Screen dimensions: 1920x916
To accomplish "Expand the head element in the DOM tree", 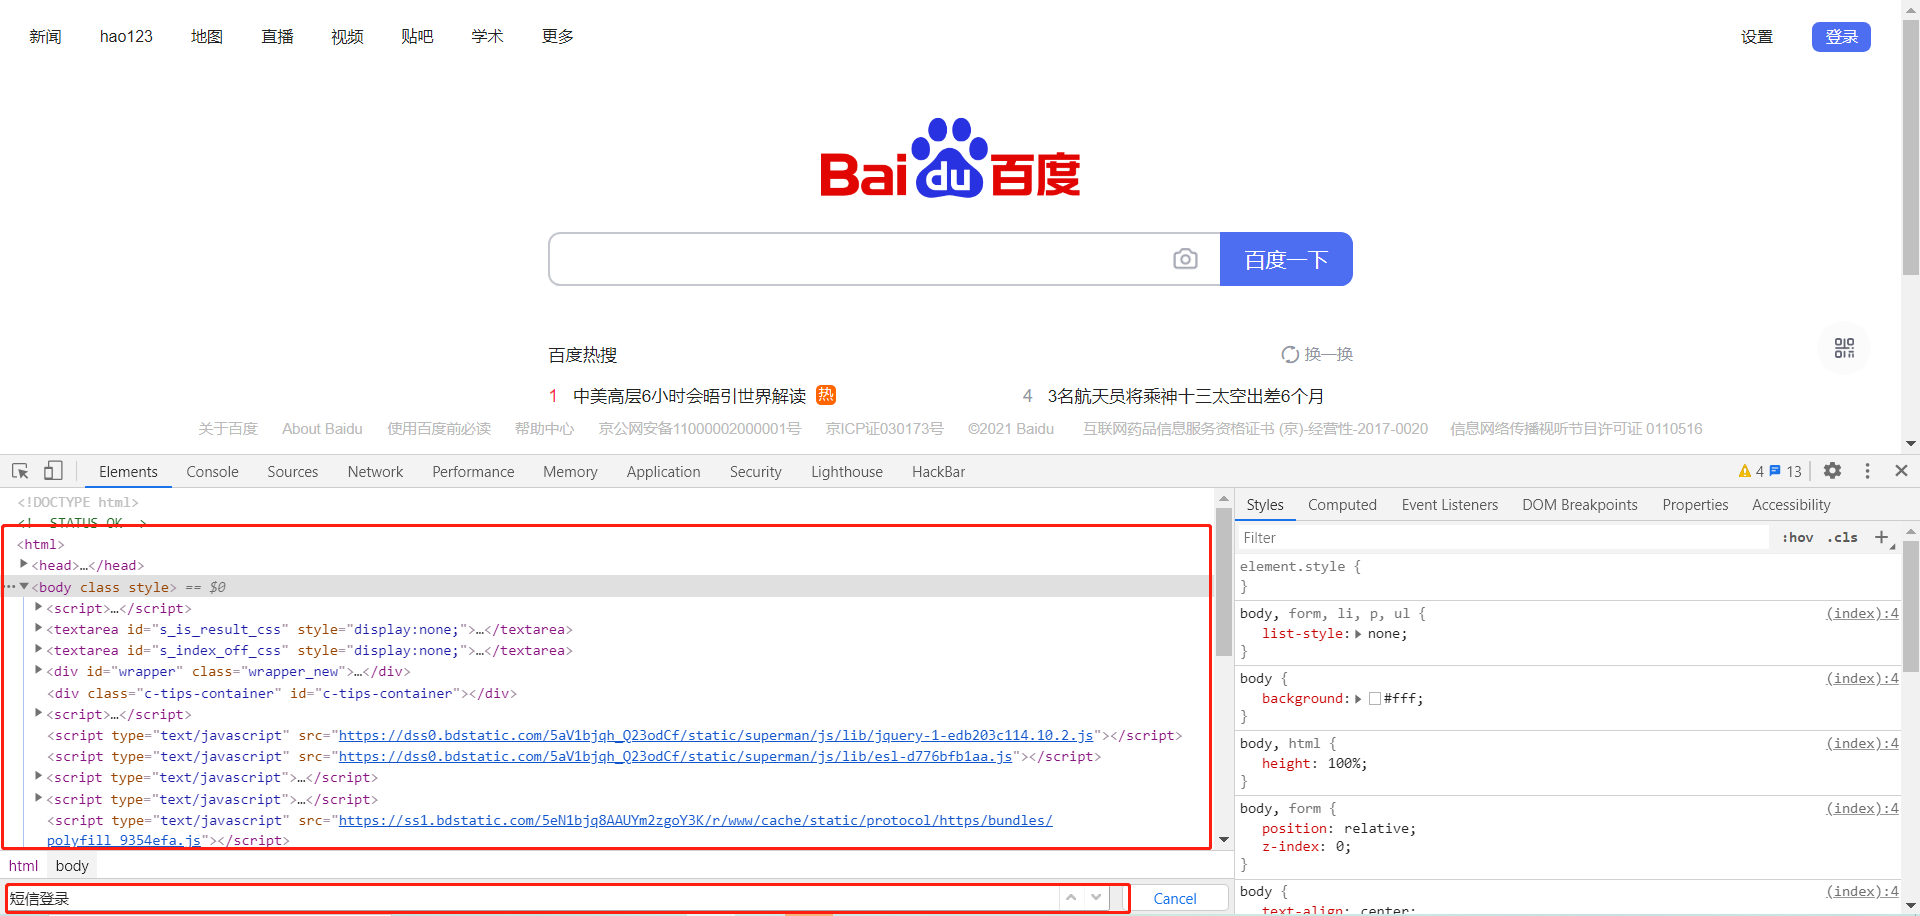I will (24, 565).
